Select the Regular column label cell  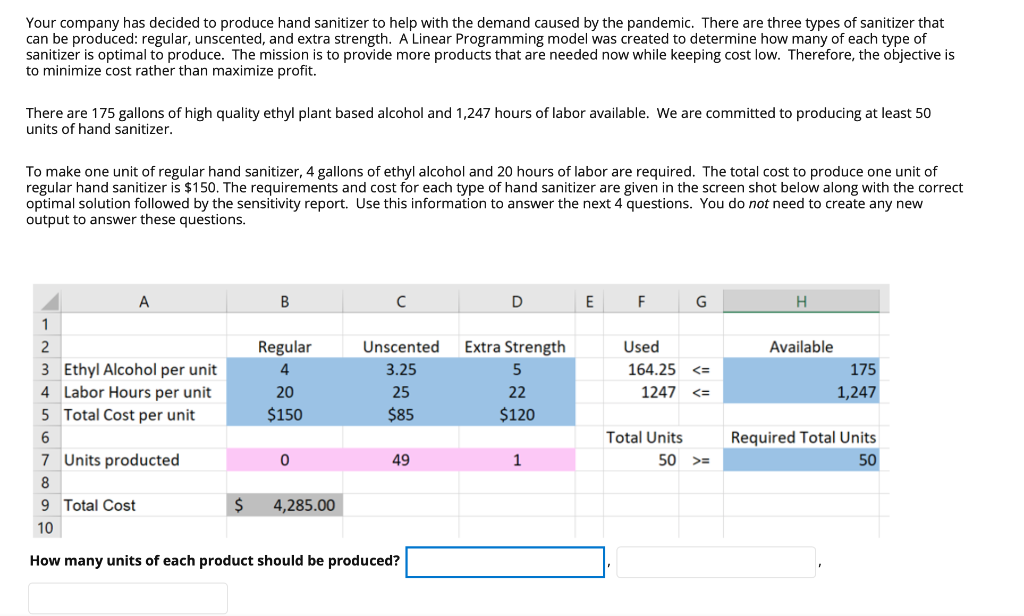pos(286,346)
